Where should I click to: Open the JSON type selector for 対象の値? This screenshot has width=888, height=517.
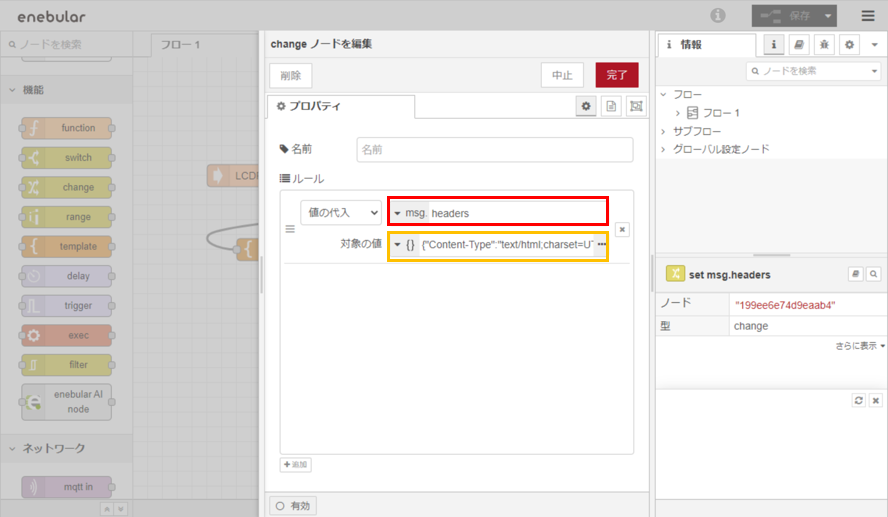405,245
